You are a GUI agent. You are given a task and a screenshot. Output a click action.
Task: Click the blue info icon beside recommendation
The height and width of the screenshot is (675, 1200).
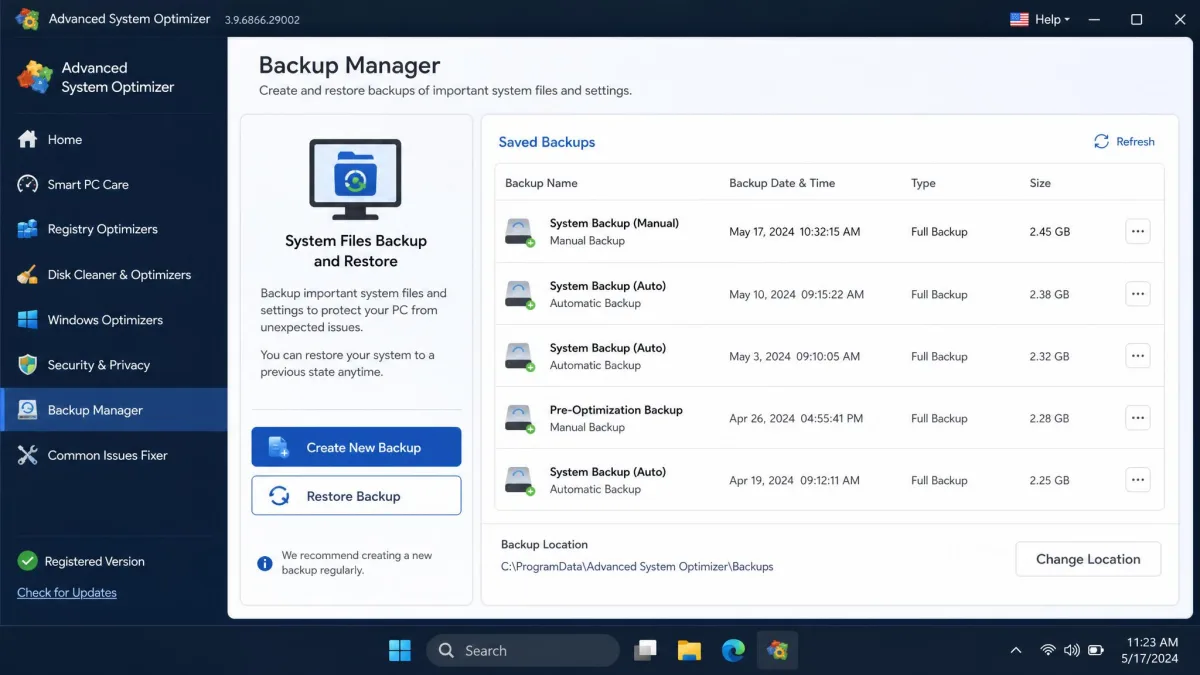265,563
